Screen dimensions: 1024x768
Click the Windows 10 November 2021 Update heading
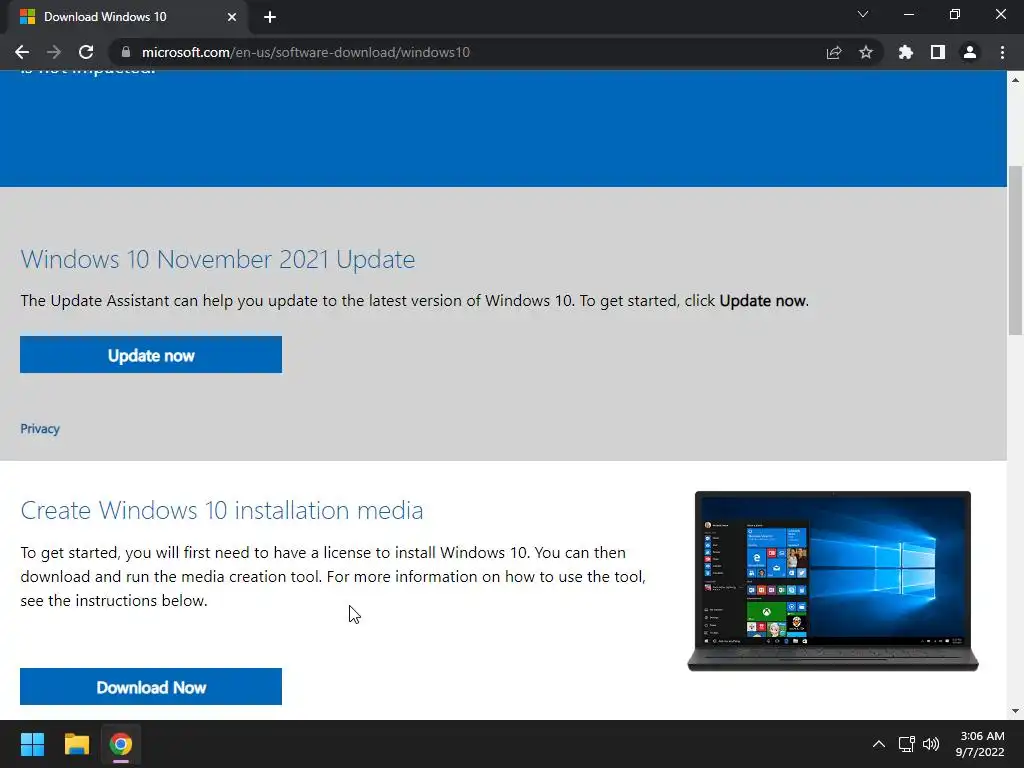pos(217,259)
